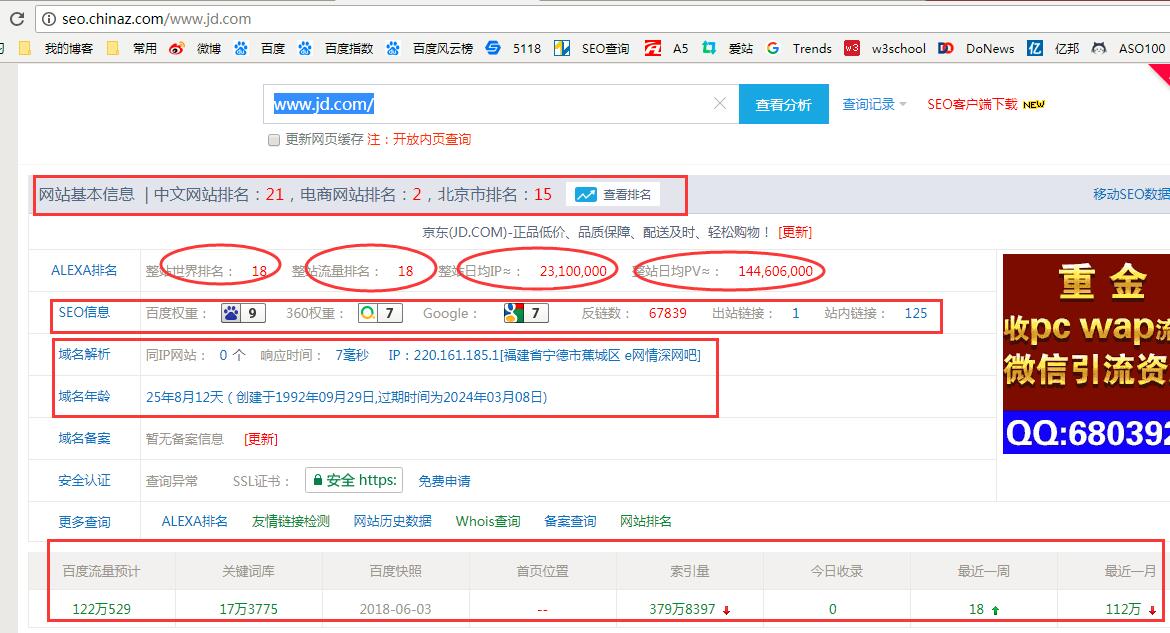Open 友情链接检测 under 更多查询
The height and width of the screenshot is (633, 1170).
(x=290, y=521)
